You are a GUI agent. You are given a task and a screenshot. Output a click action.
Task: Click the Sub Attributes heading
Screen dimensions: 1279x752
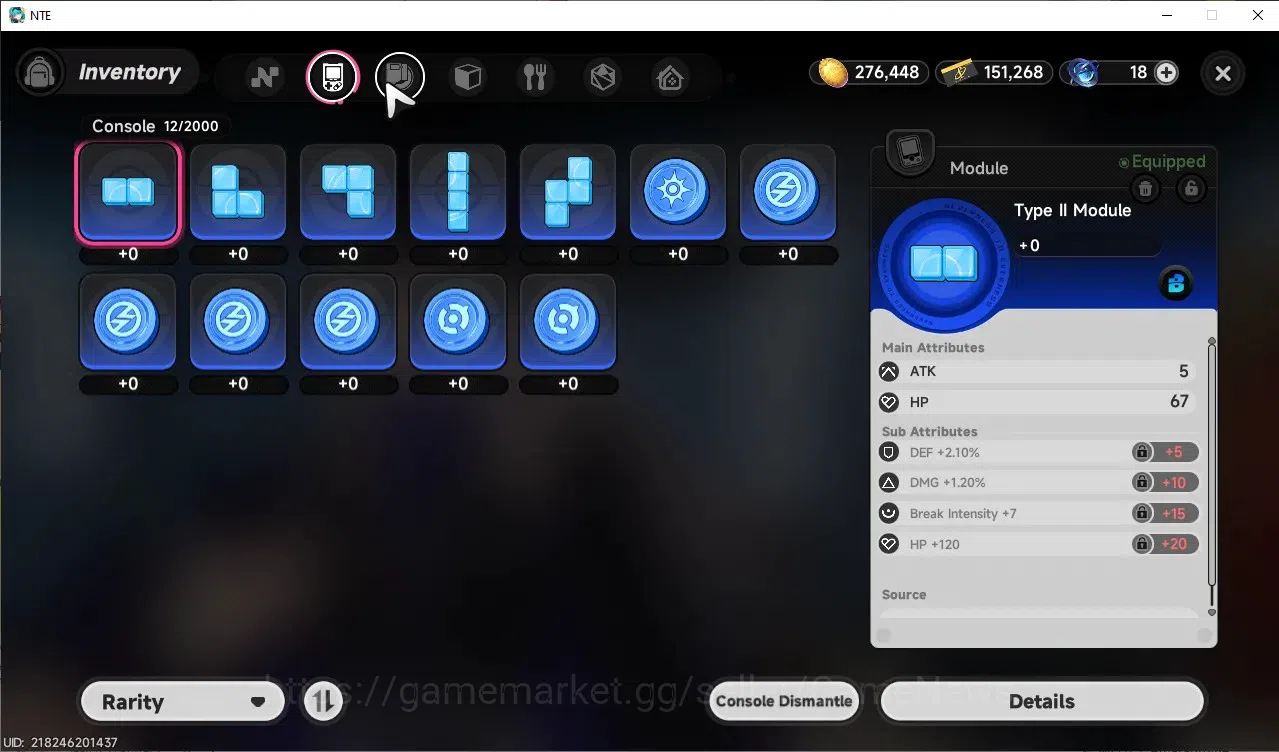point(929,432)
